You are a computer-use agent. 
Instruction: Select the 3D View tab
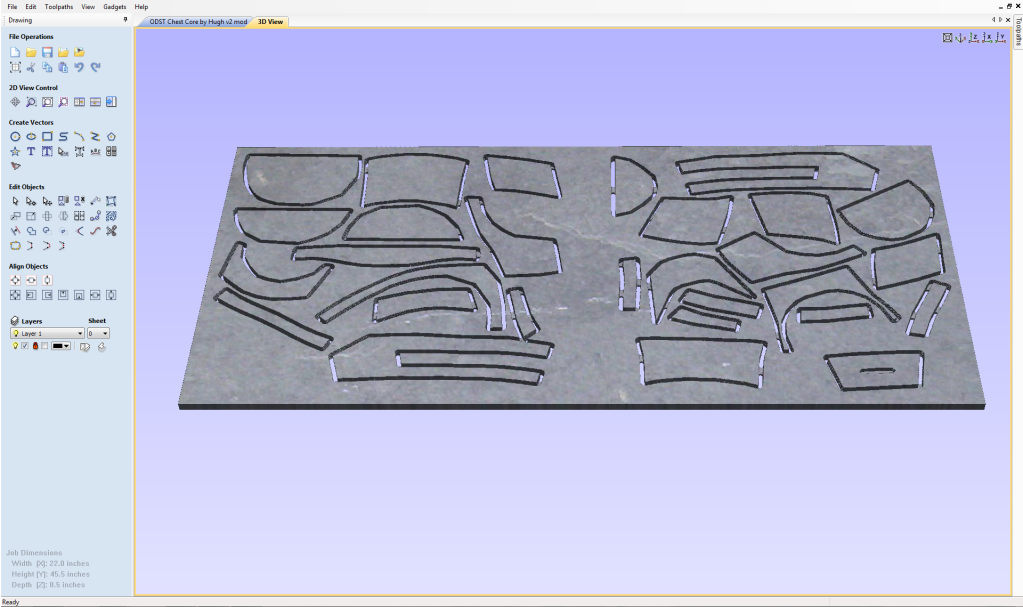pos(270,22)
